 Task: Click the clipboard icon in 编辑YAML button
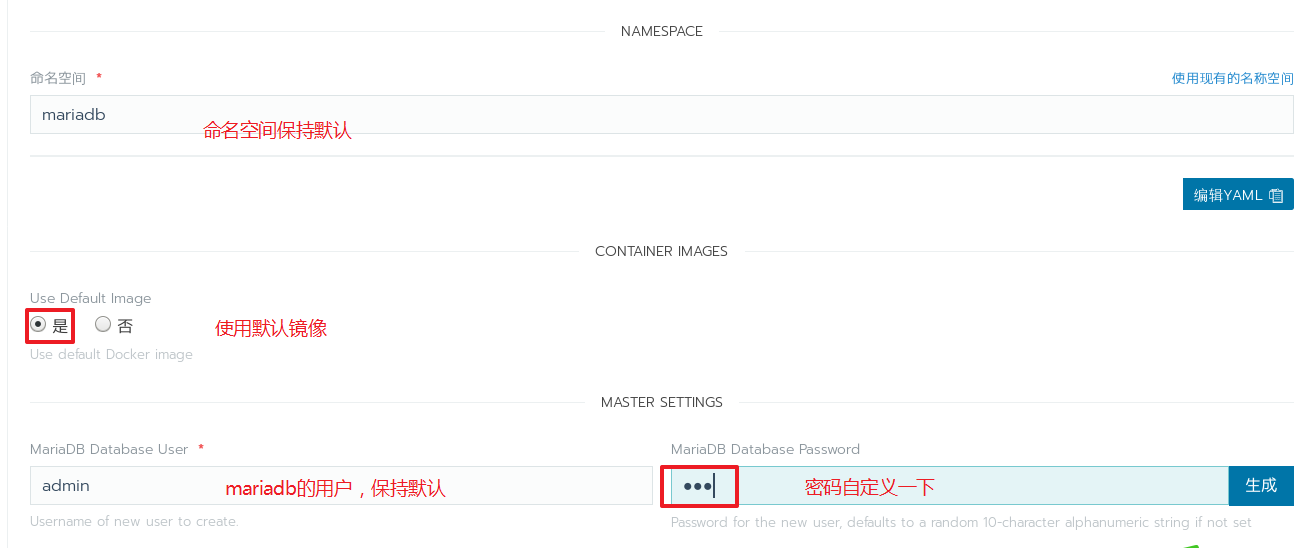[x=1276, y=196]
